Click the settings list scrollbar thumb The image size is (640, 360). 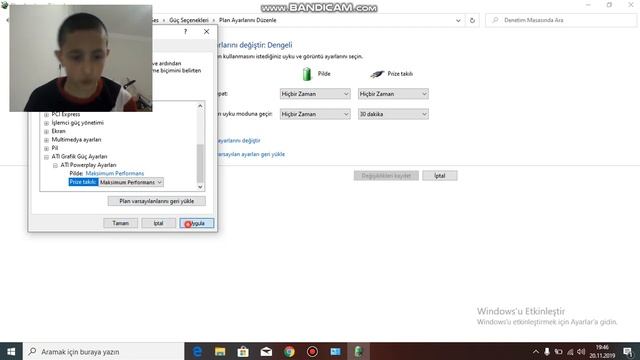(x=200, y=163)
